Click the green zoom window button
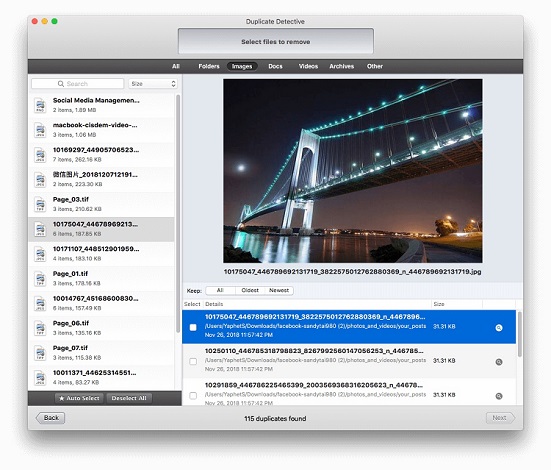The height and width of the screenshot is (470, 551). [x=54, y=21]
